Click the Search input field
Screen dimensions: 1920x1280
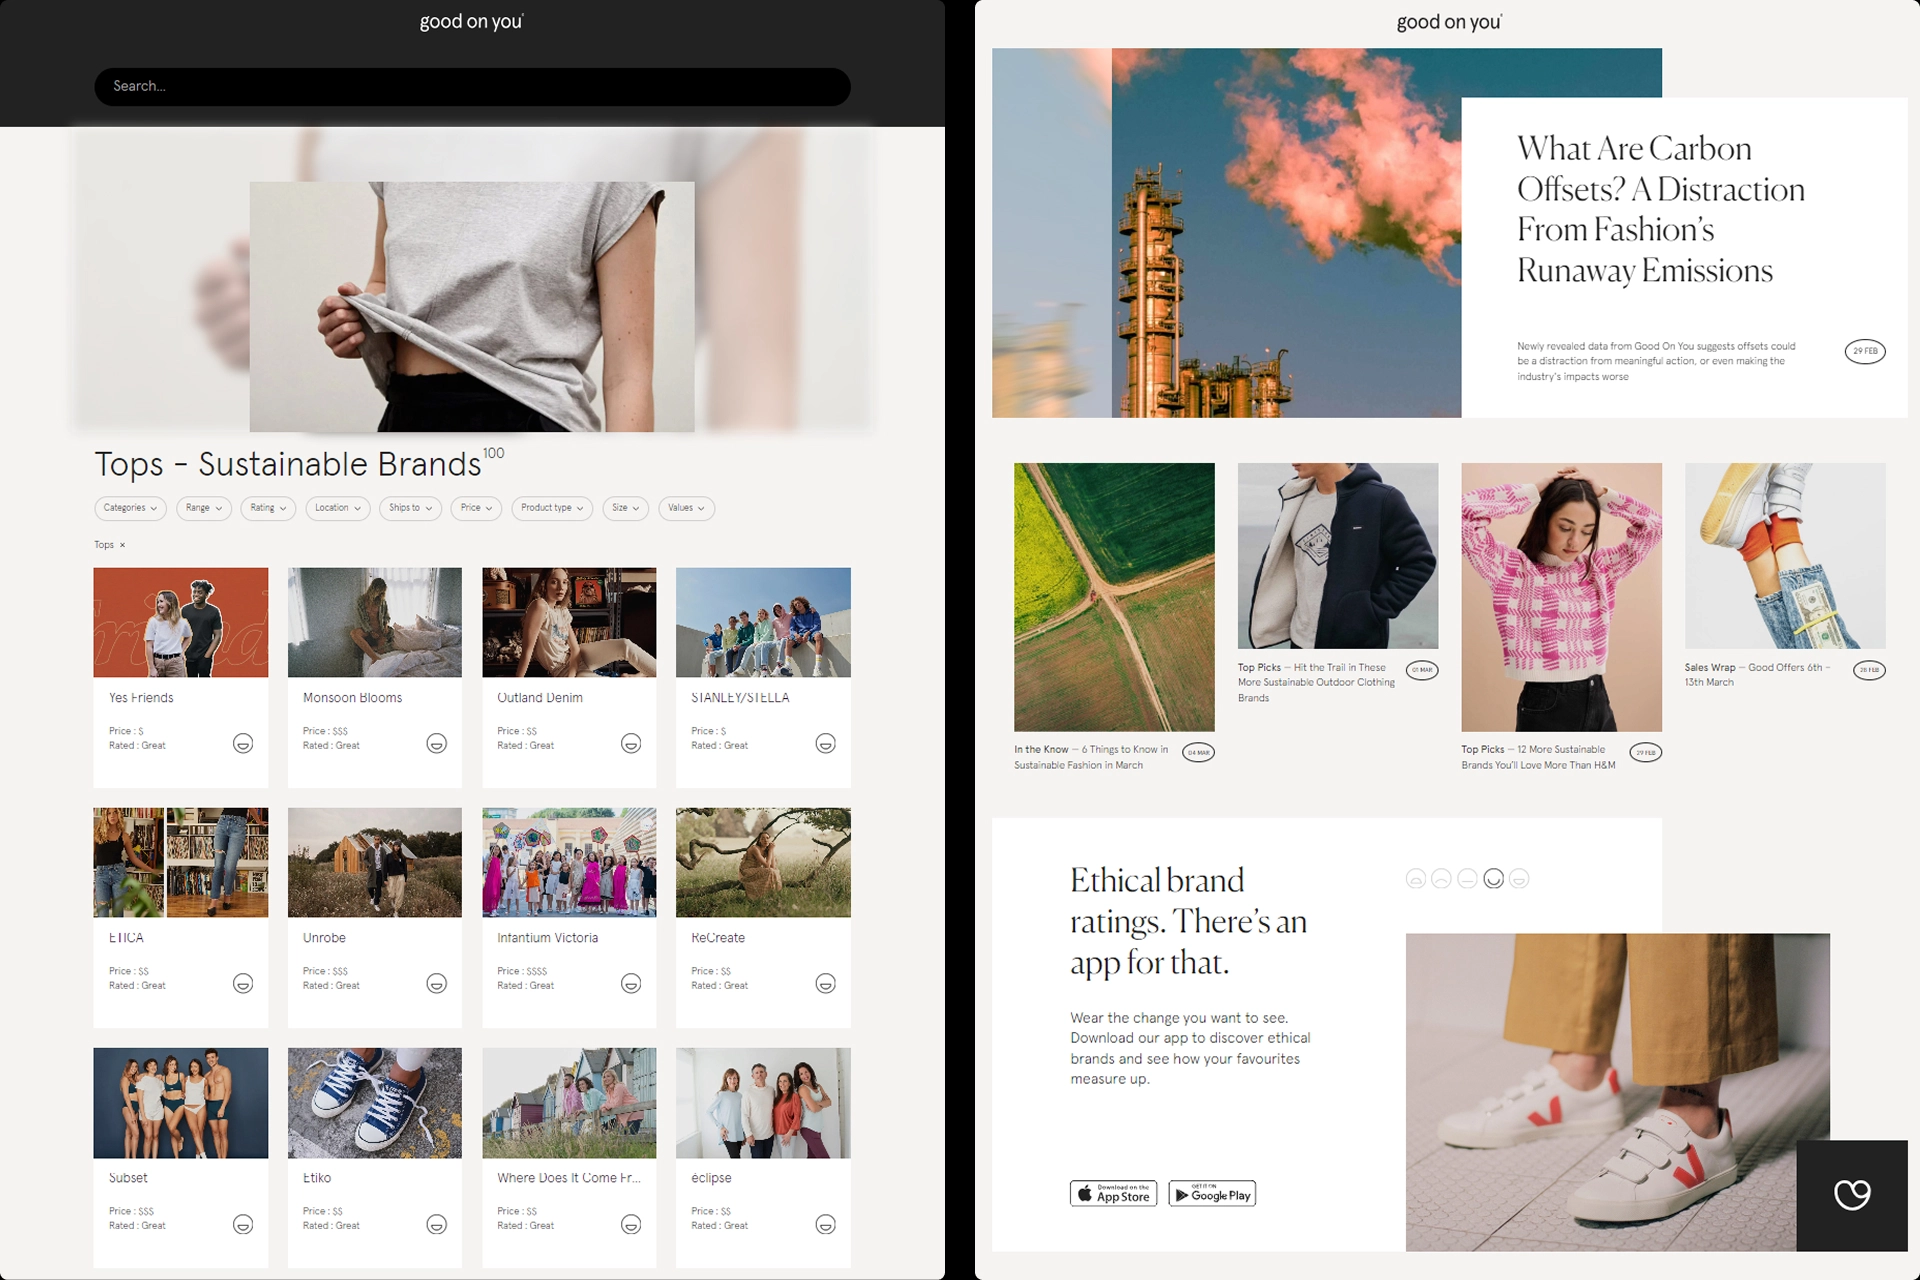[472, 87]
